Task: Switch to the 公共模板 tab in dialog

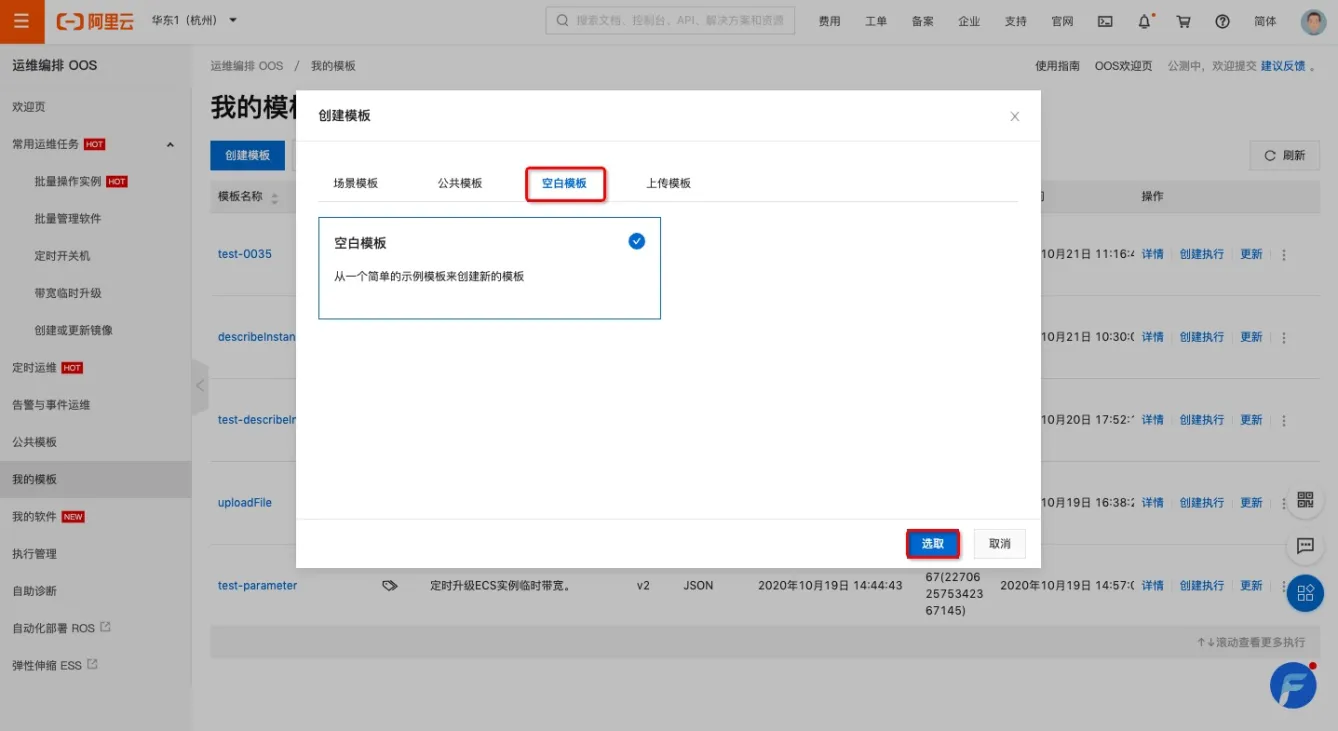Action: coord(460,183)
